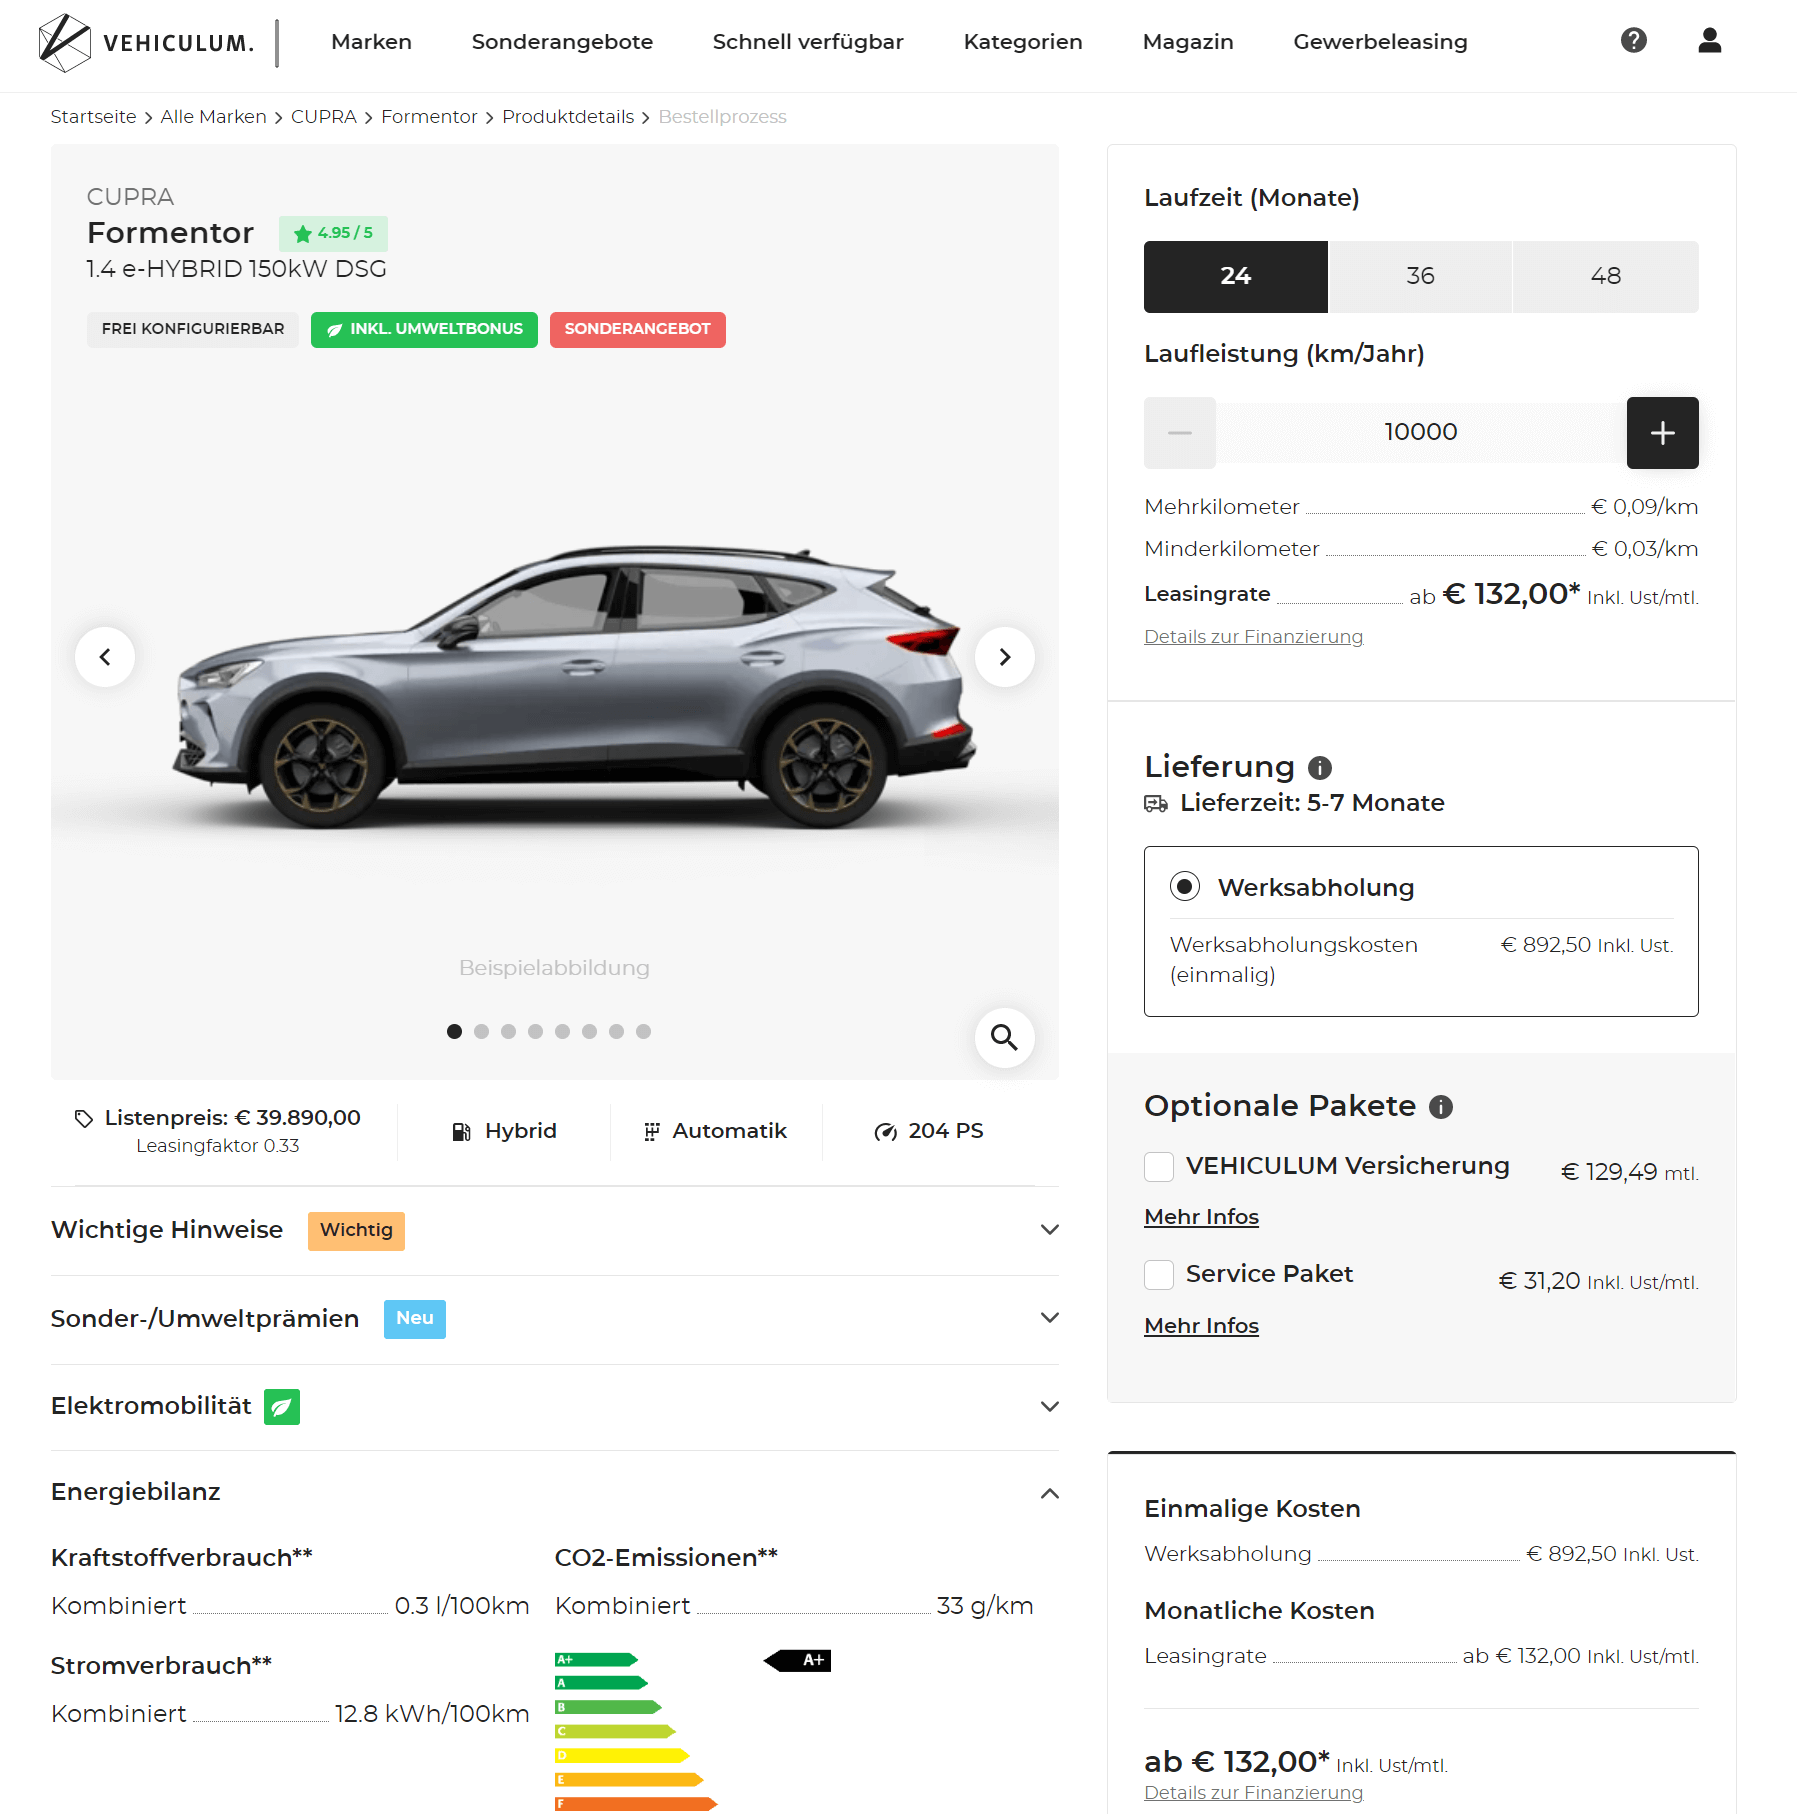Go to Alle Marken breadcrumb
This screenshot has height=1814, width=1797.
pos(213,117)
